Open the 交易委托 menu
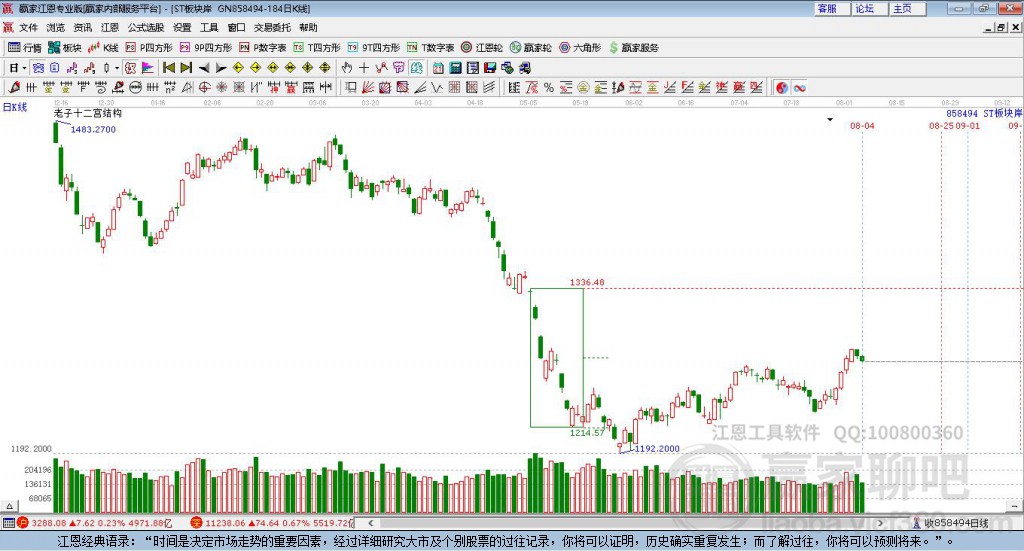The width and height of the screenshot is (1024, 551). pos(272,27)
